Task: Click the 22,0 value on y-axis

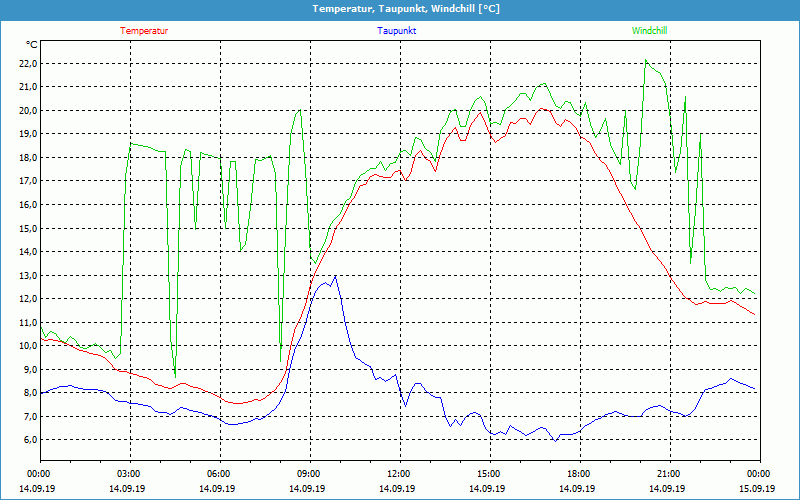Action: [x=26, y=63]
